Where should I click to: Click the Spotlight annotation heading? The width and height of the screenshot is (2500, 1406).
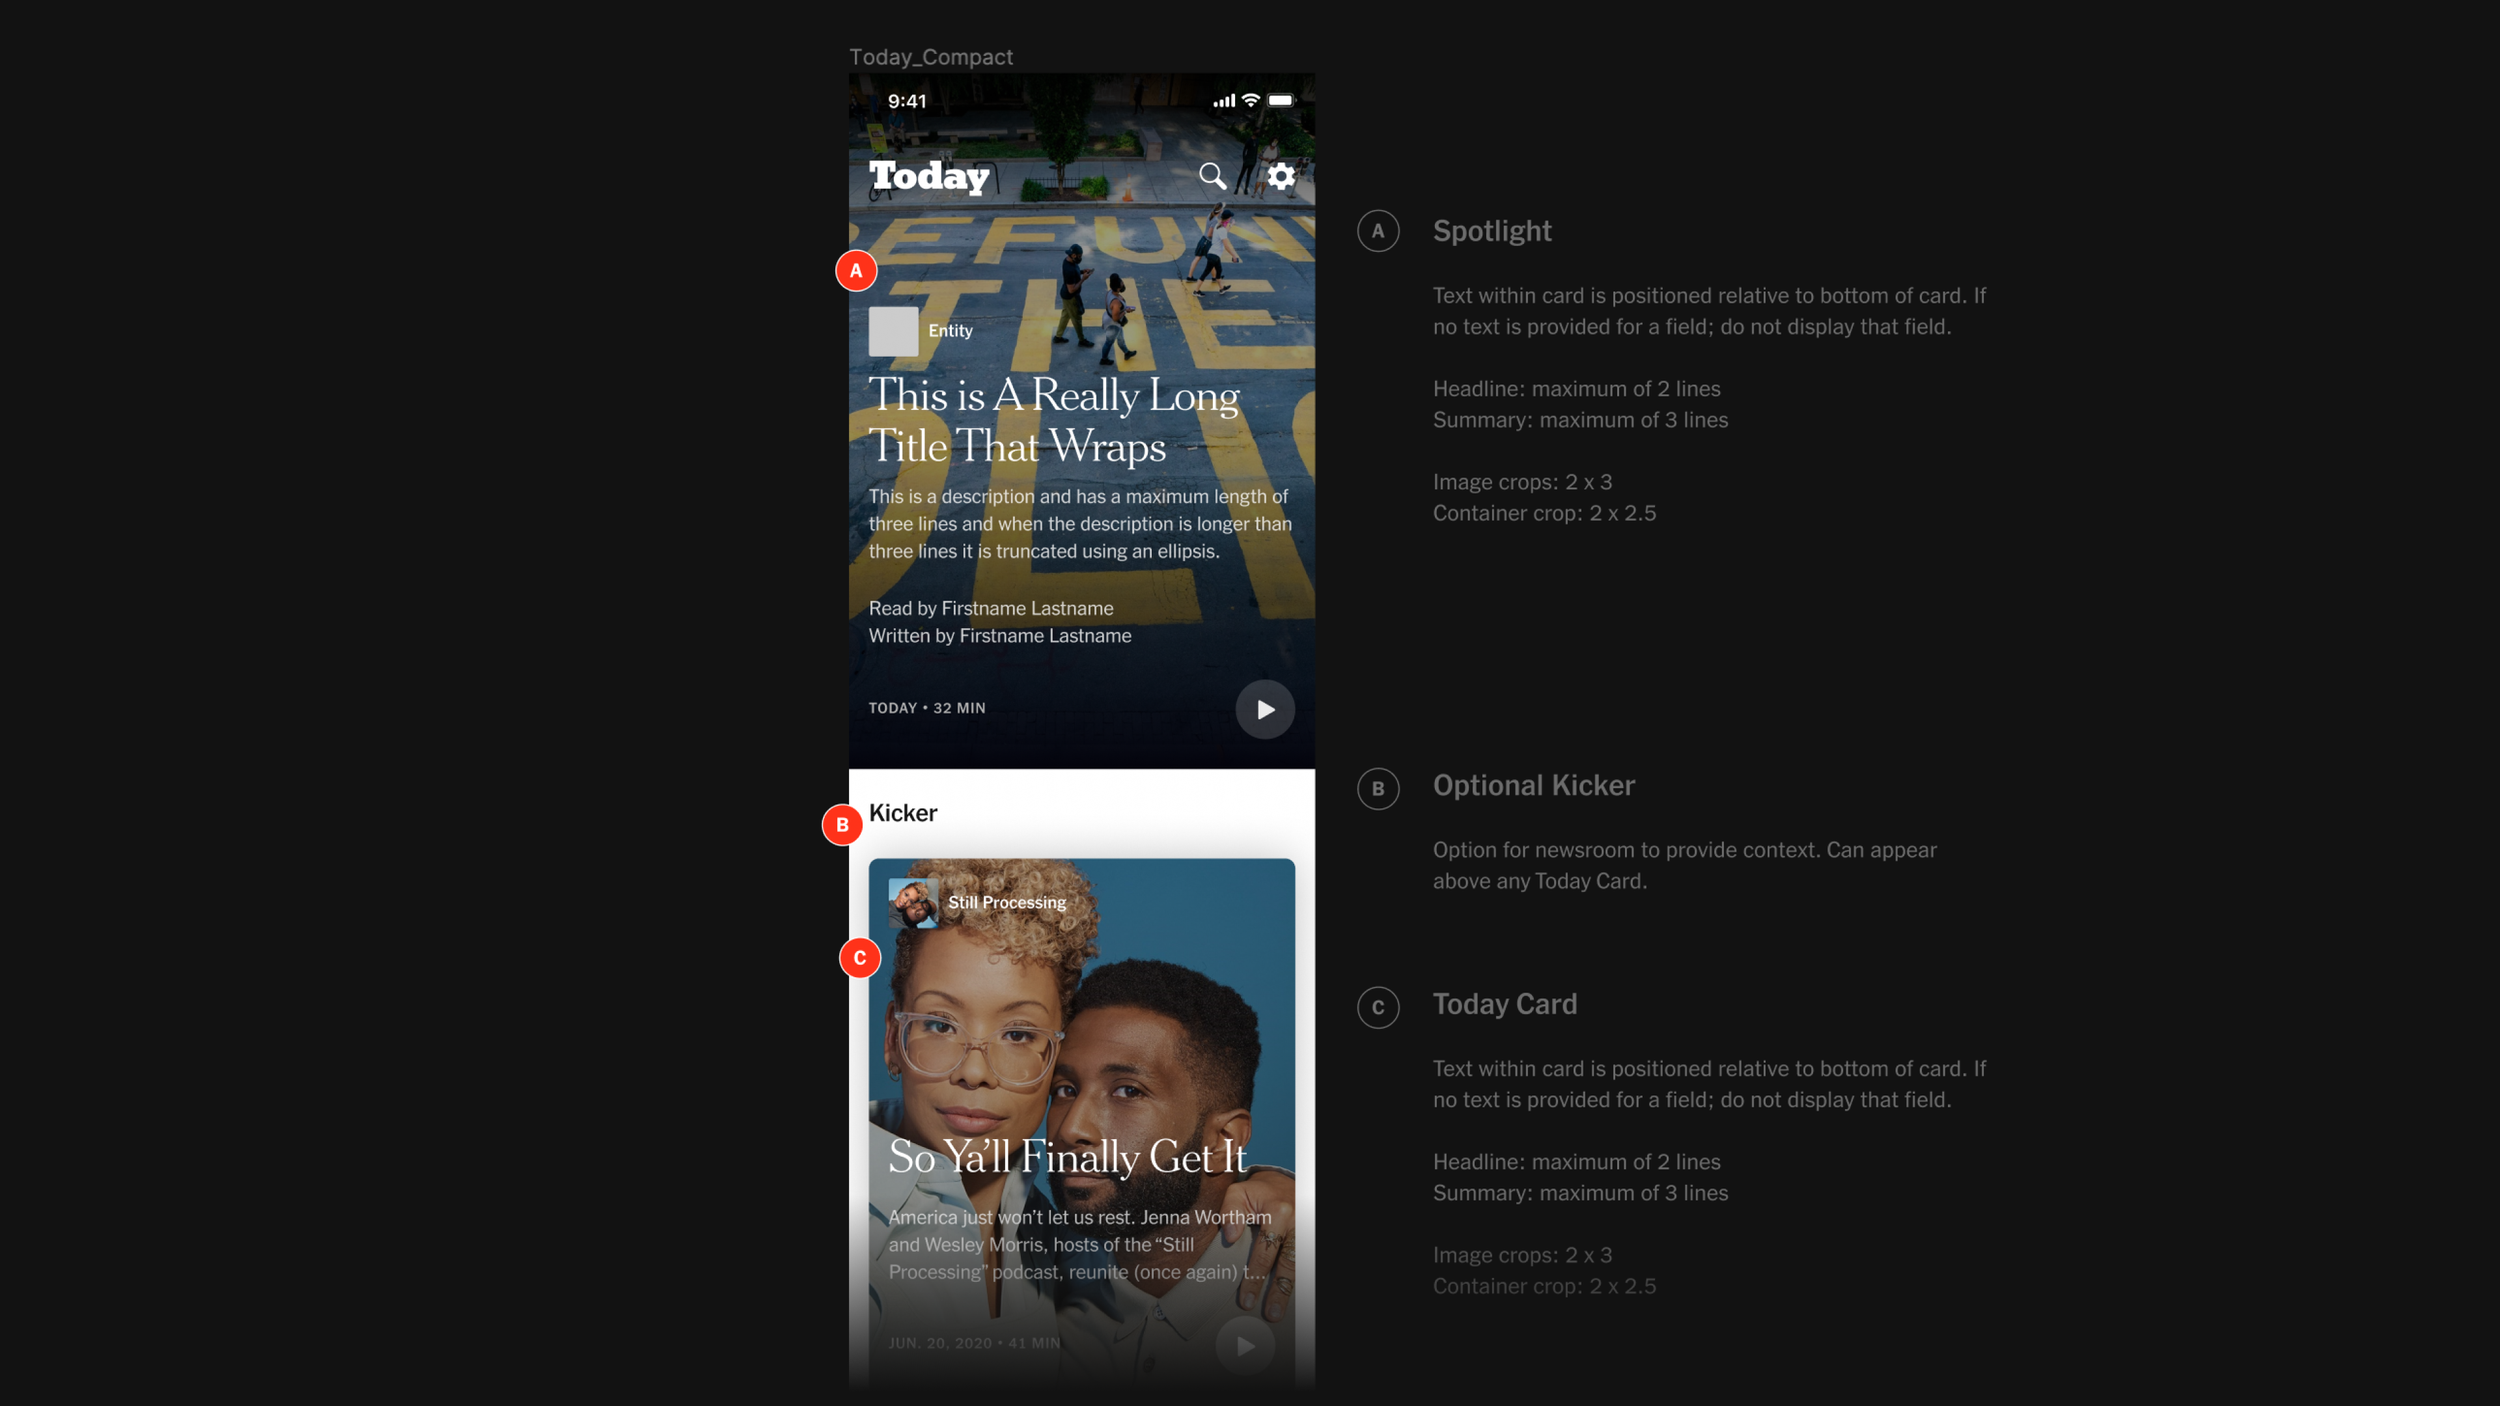[x=1491, y=231]
